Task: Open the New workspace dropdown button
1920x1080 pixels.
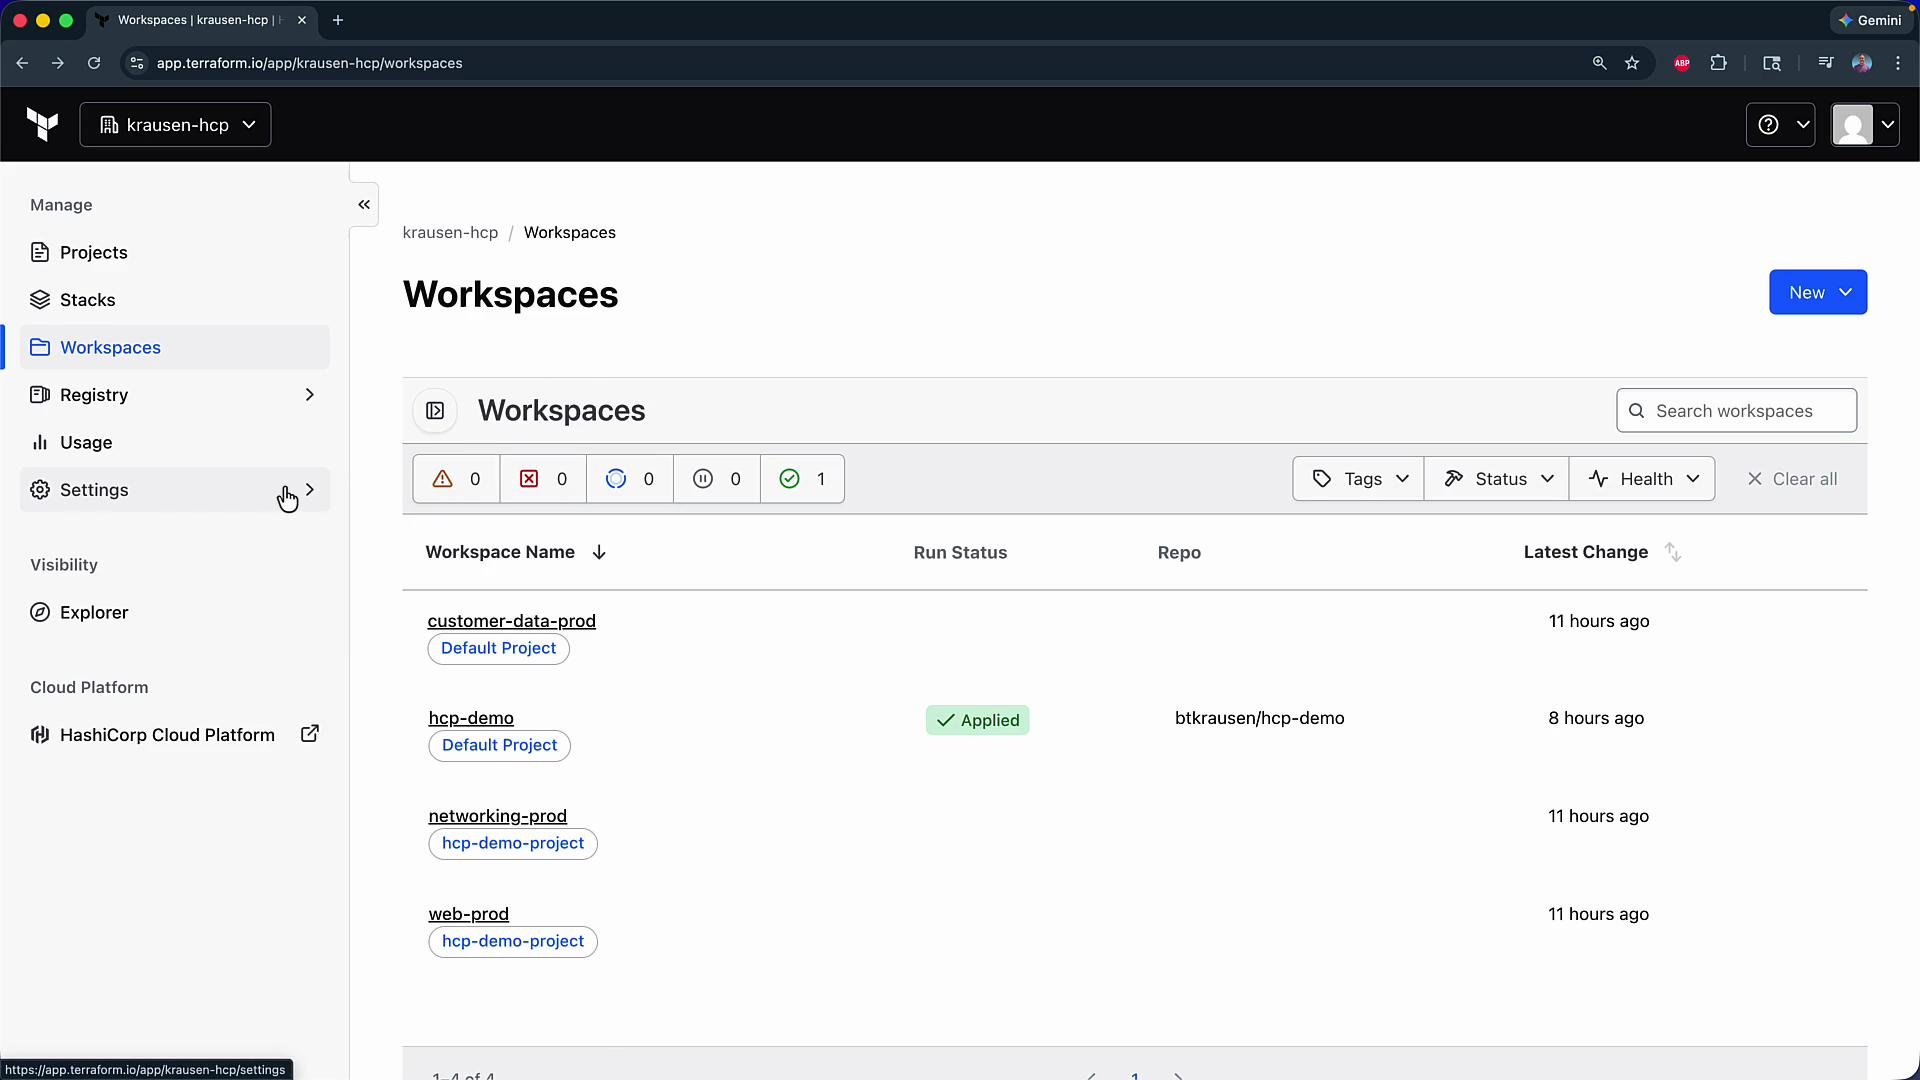Action: (x=1818, y=292)
